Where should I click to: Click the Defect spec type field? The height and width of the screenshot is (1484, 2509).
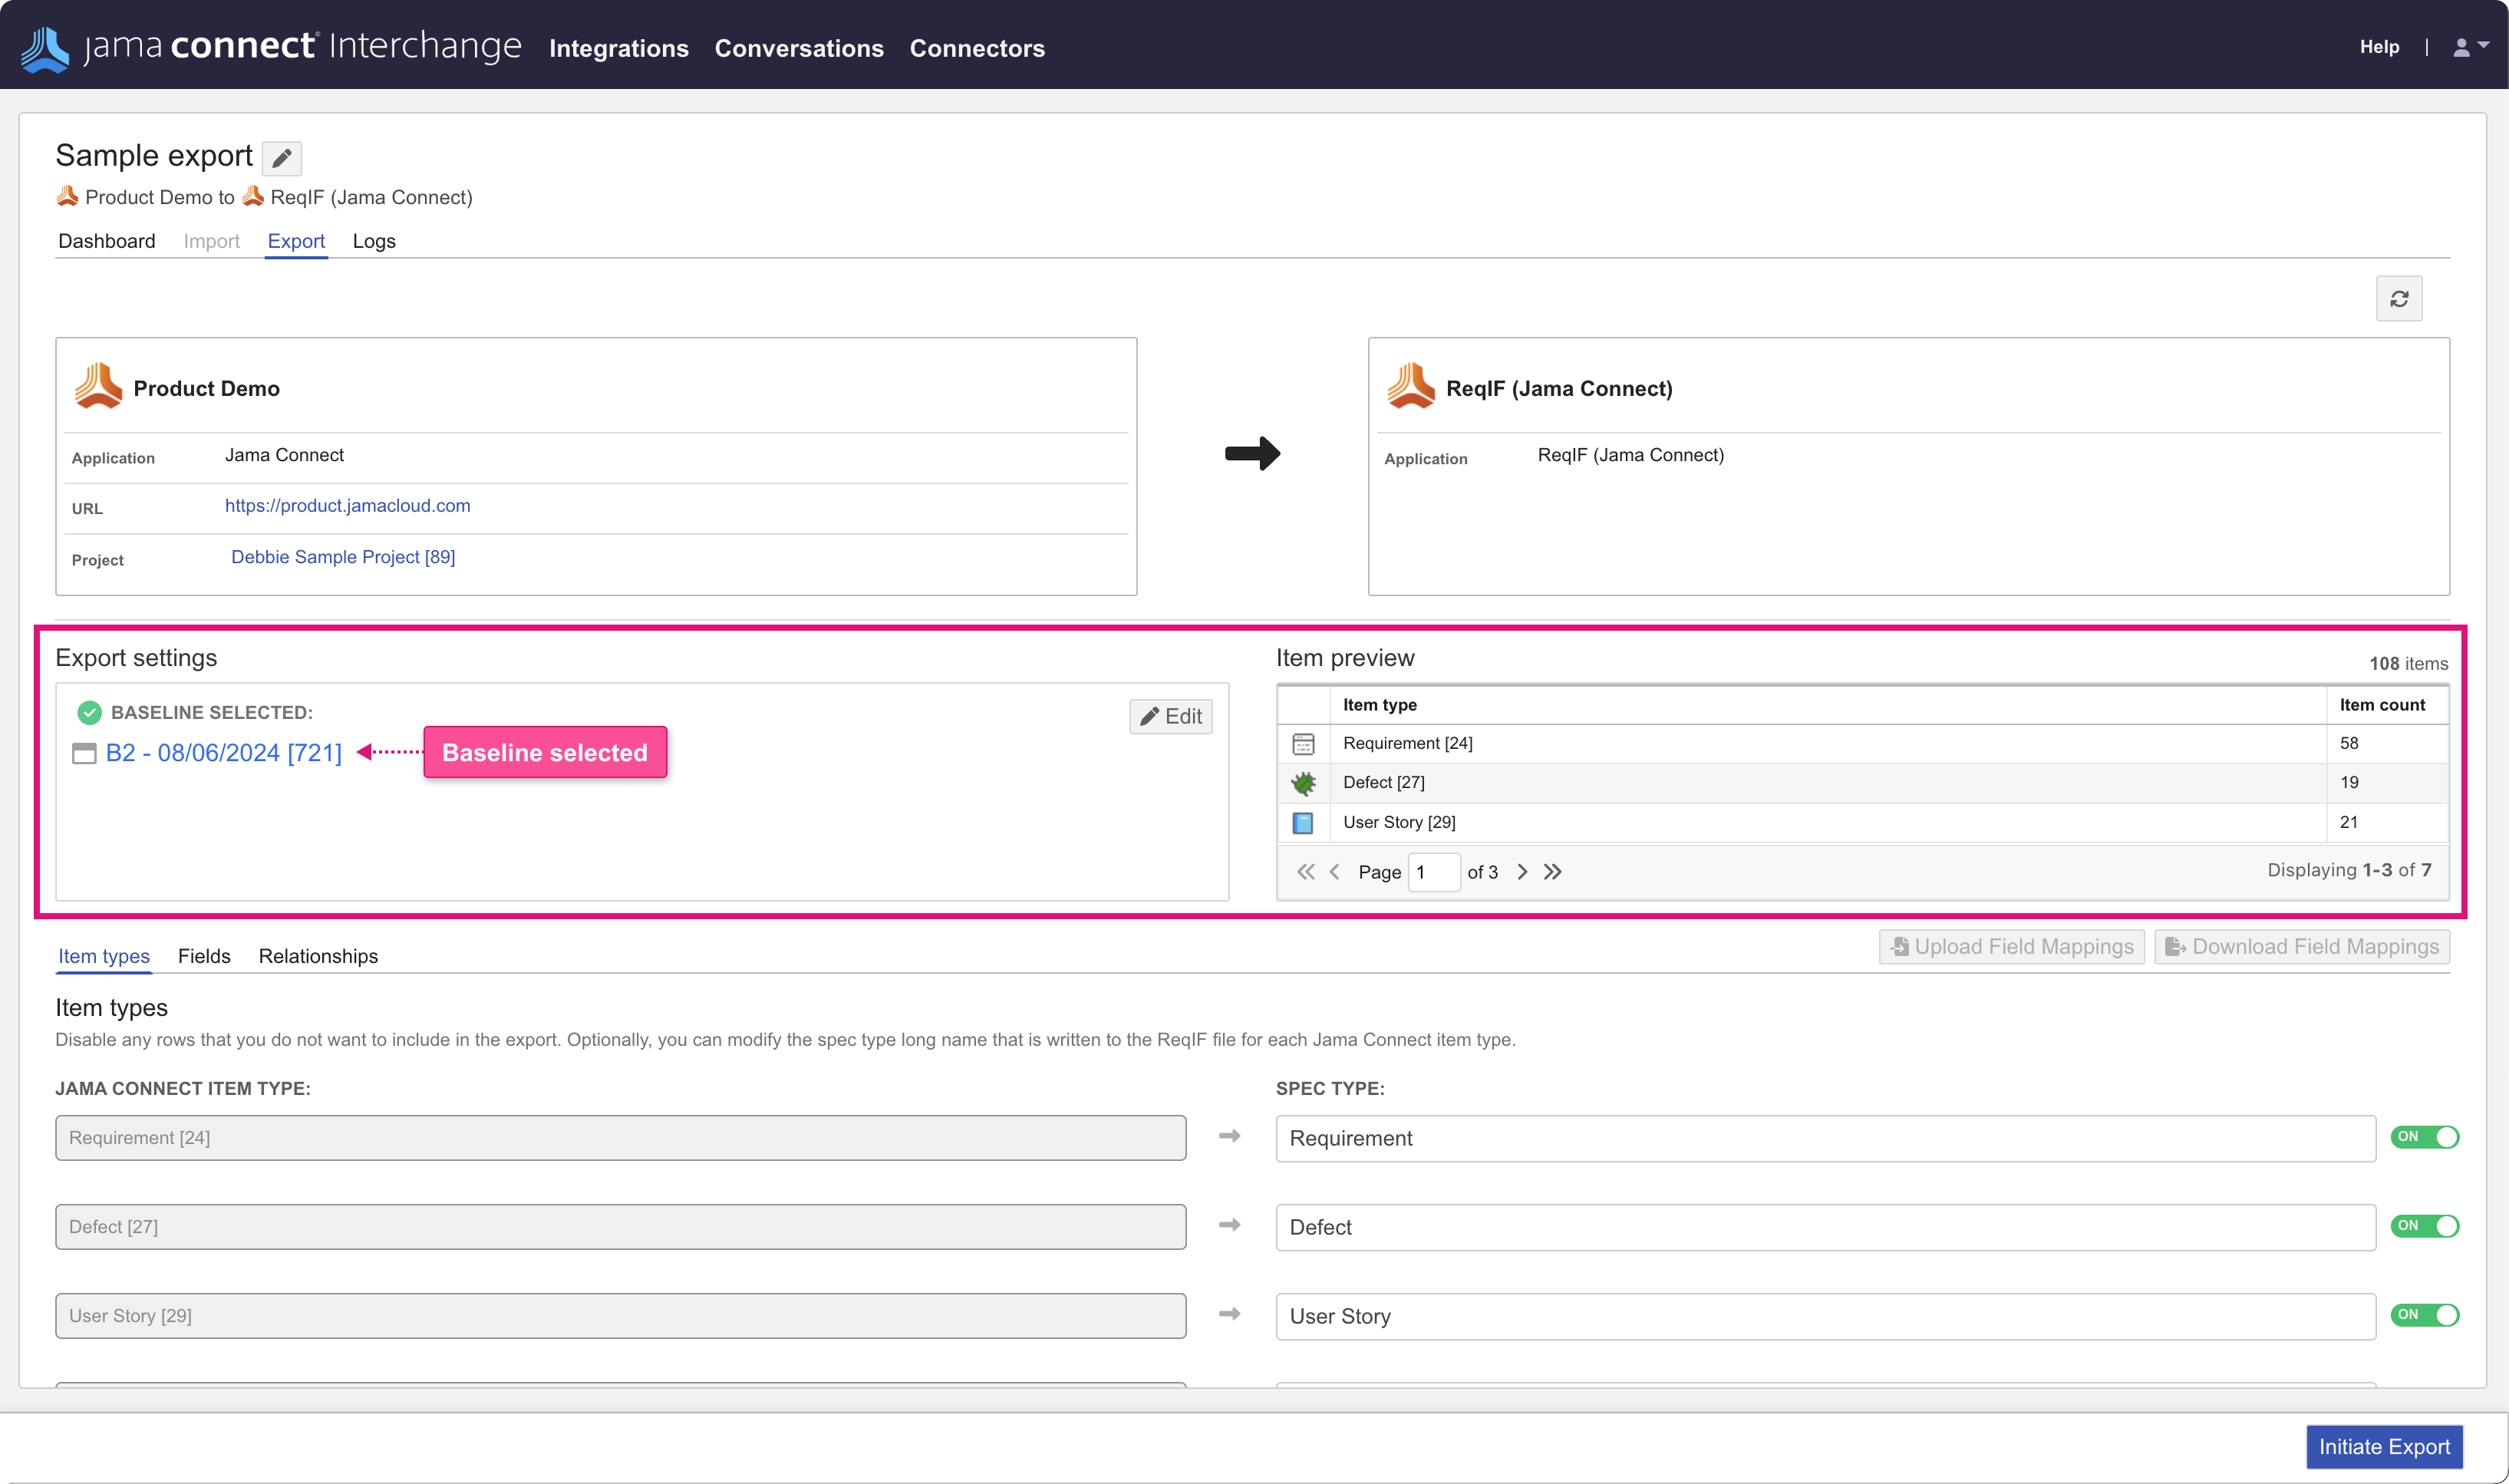click(x=1825, y=1227)
